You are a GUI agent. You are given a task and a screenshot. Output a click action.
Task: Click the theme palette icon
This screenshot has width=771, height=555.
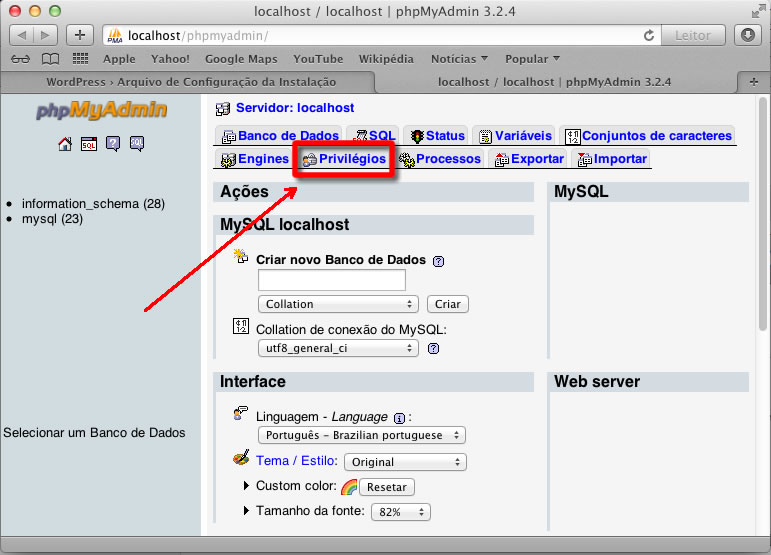click(x=241, y=458)
